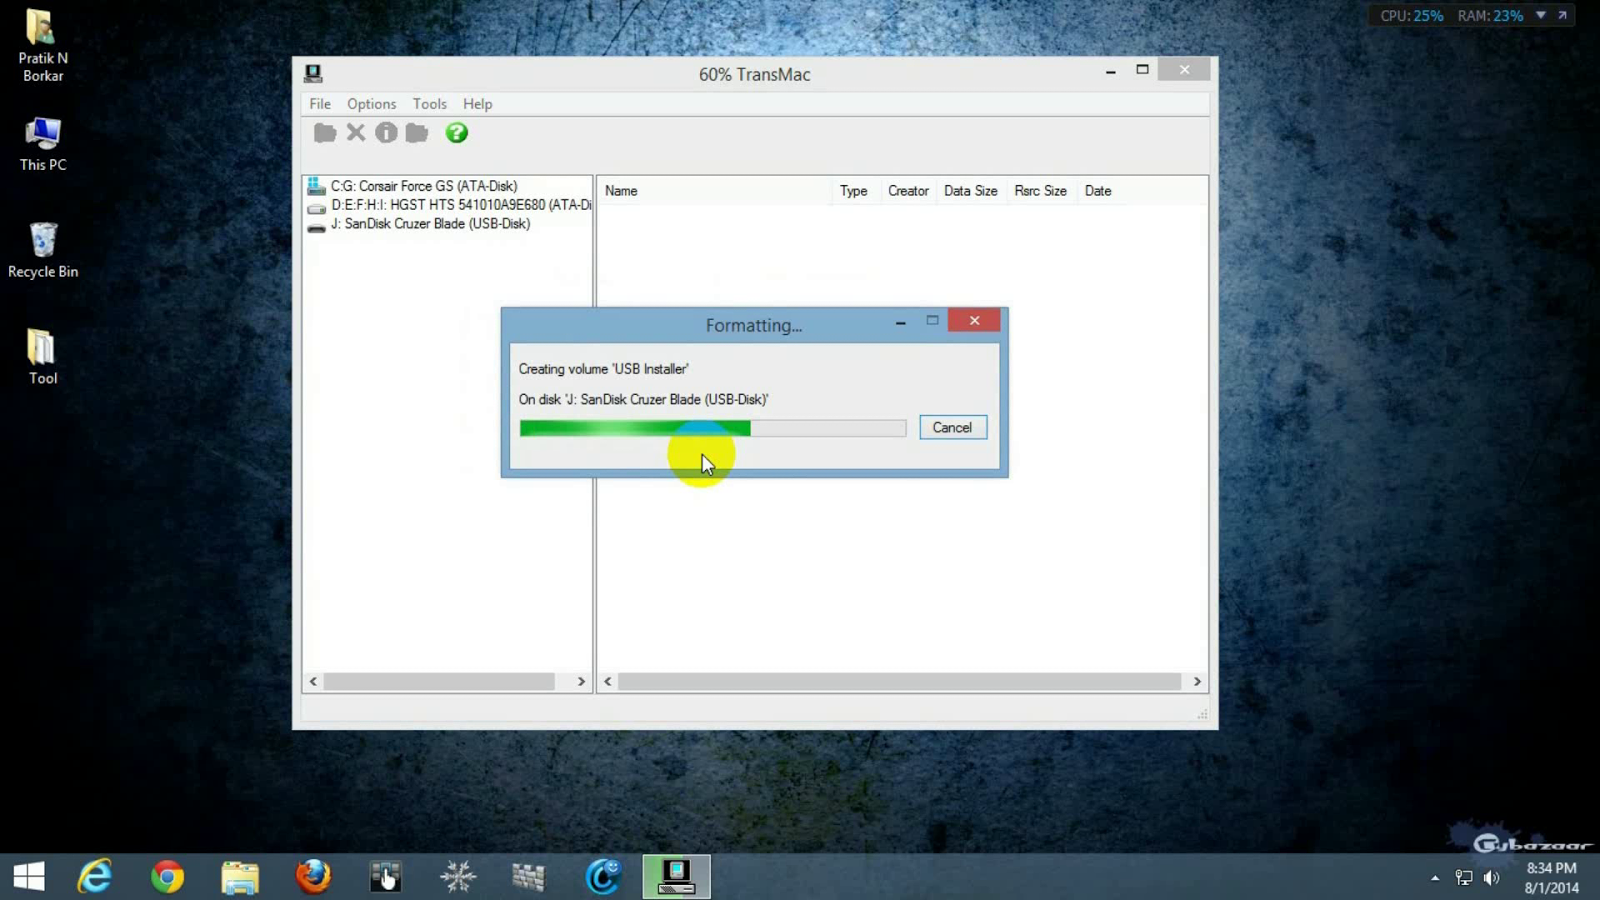This screenshot has height=900, width=1600.
Task: Click the CPU: 25% readout
Action: (1412, 16)
